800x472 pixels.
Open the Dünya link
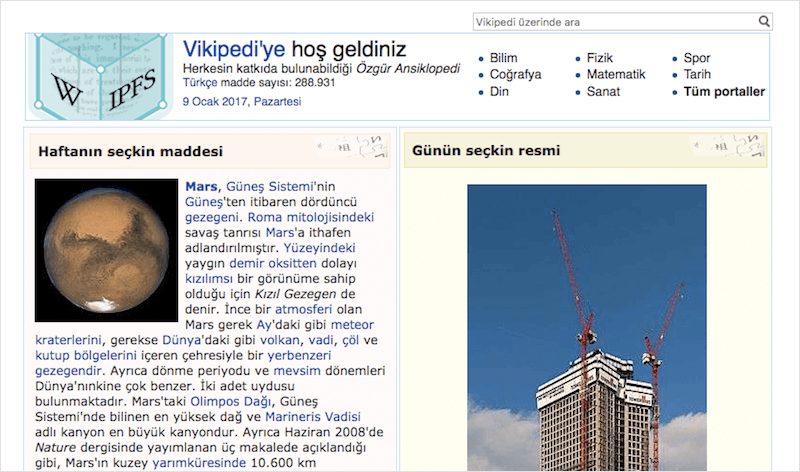(x=182, y=340)
